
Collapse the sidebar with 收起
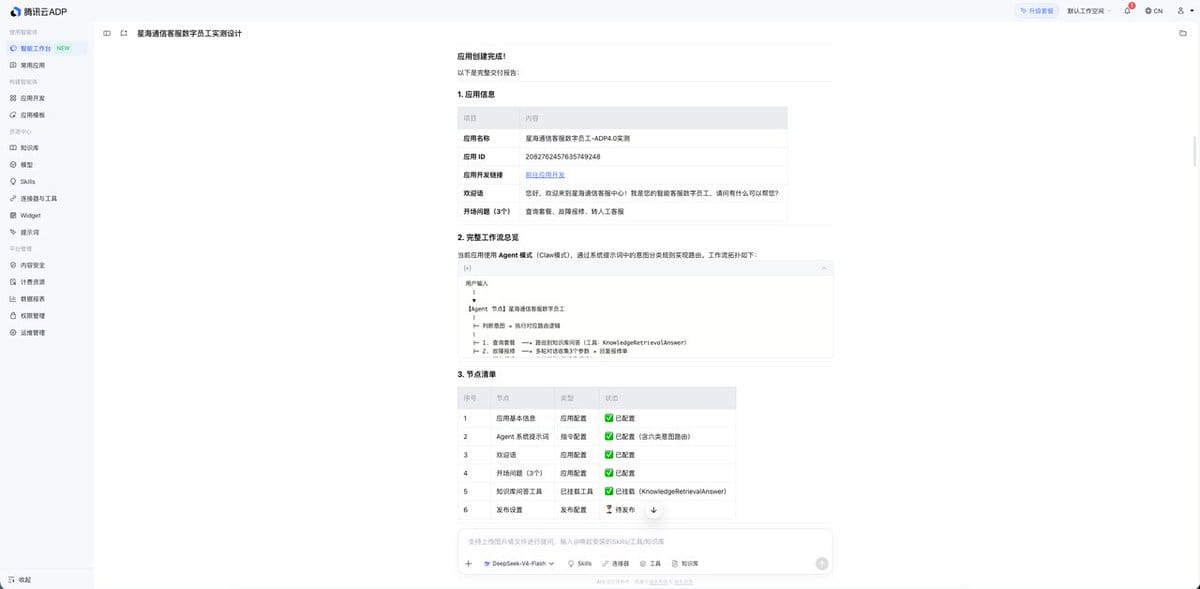pos(20,579)
